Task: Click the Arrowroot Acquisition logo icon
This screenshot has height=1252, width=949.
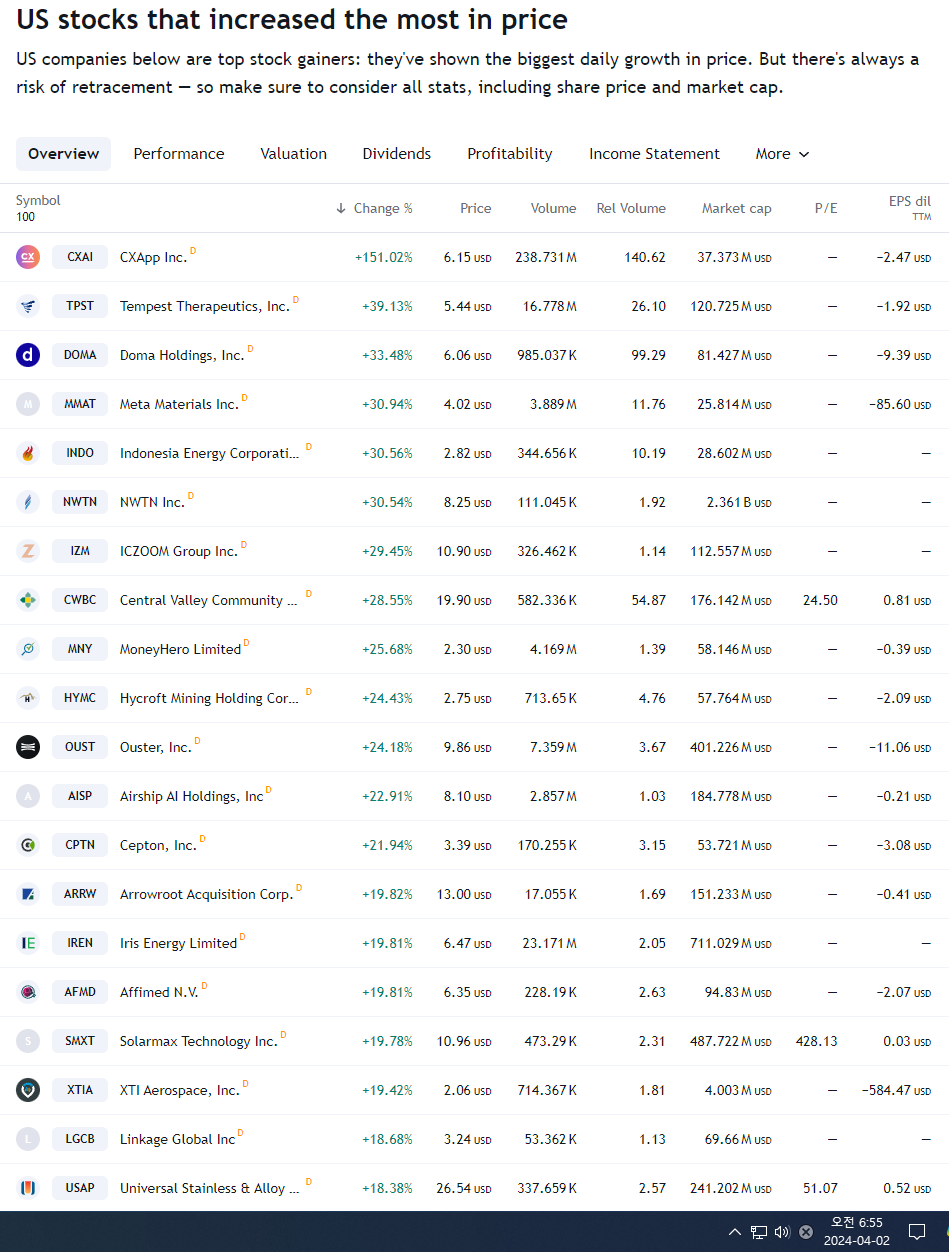Action: (28, 894)
